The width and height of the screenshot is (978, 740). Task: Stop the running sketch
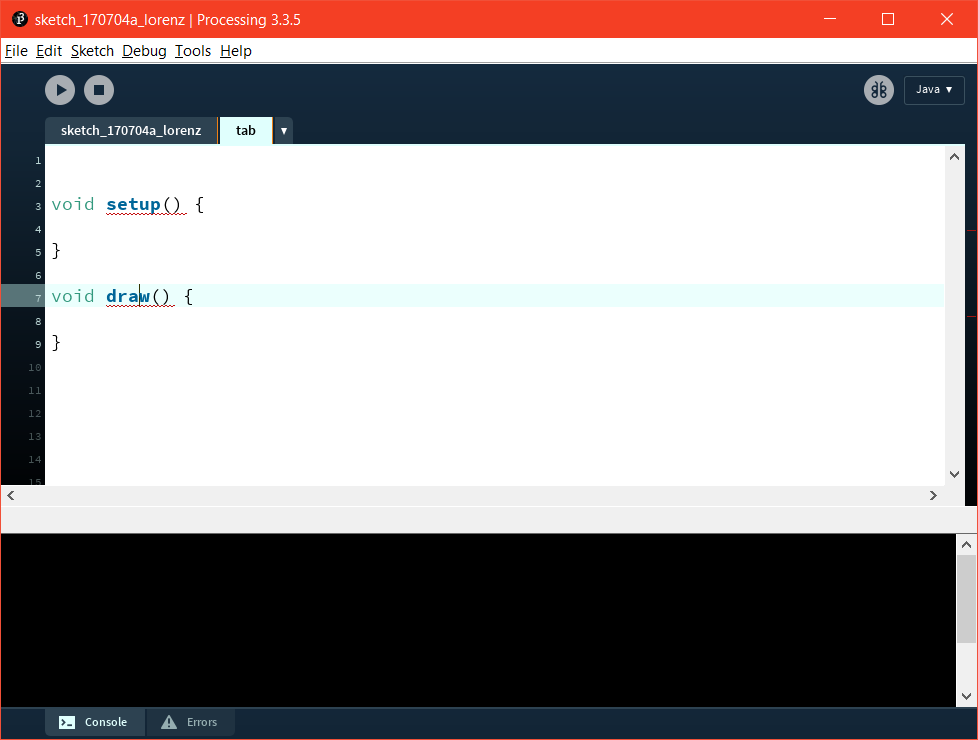click(99, 90)
